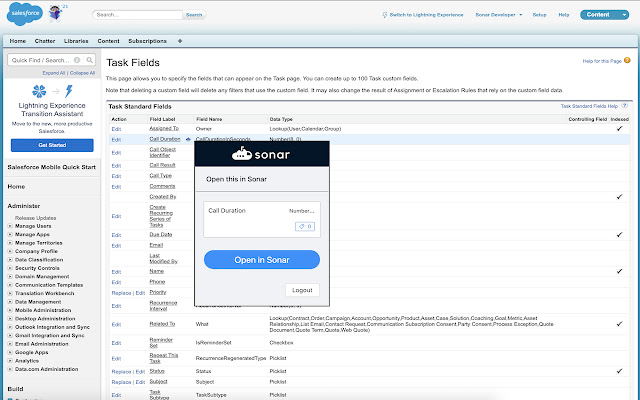Click the IsReminderSet field name cell
Viewport: 640px width, 400px height.
(x=213, y=343)
